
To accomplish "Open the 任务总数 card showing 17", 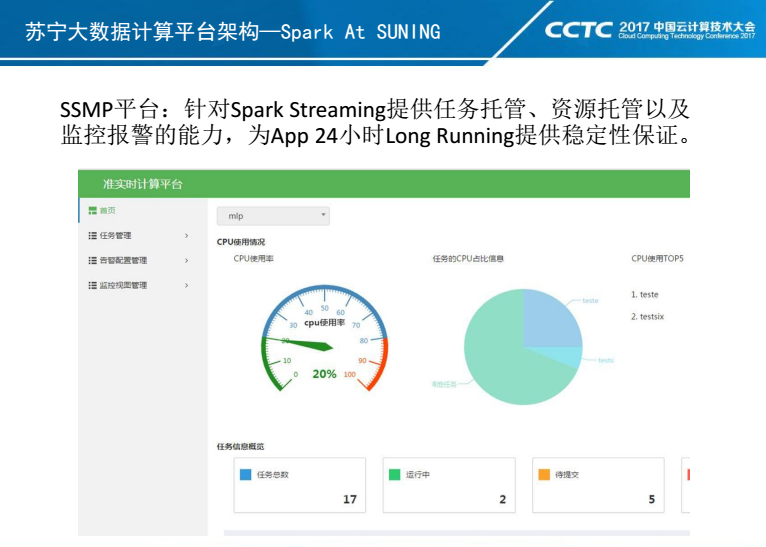I will click(300, 485).
